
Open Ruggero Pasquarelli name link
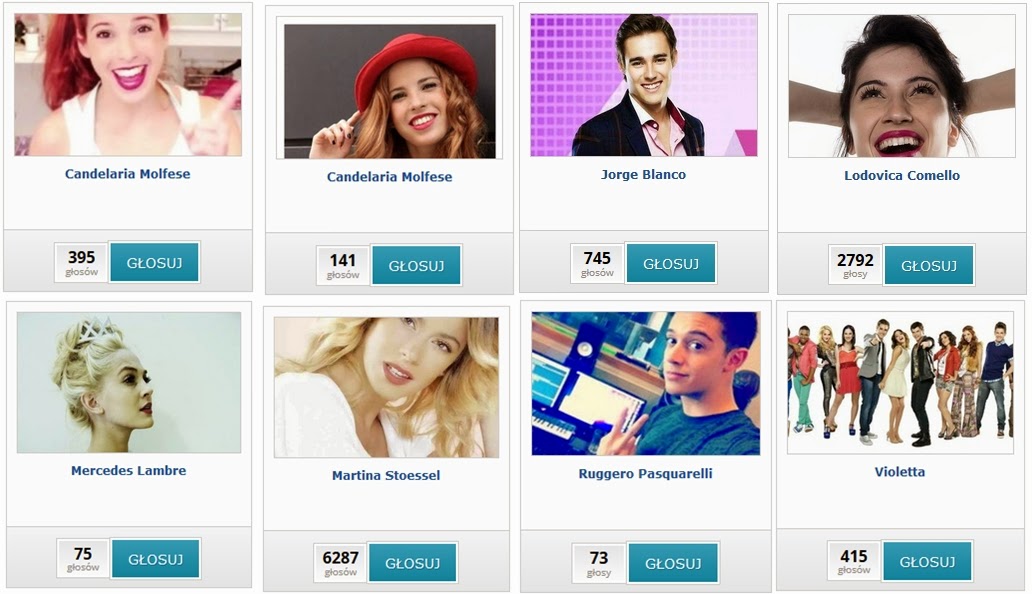point(645,474)
